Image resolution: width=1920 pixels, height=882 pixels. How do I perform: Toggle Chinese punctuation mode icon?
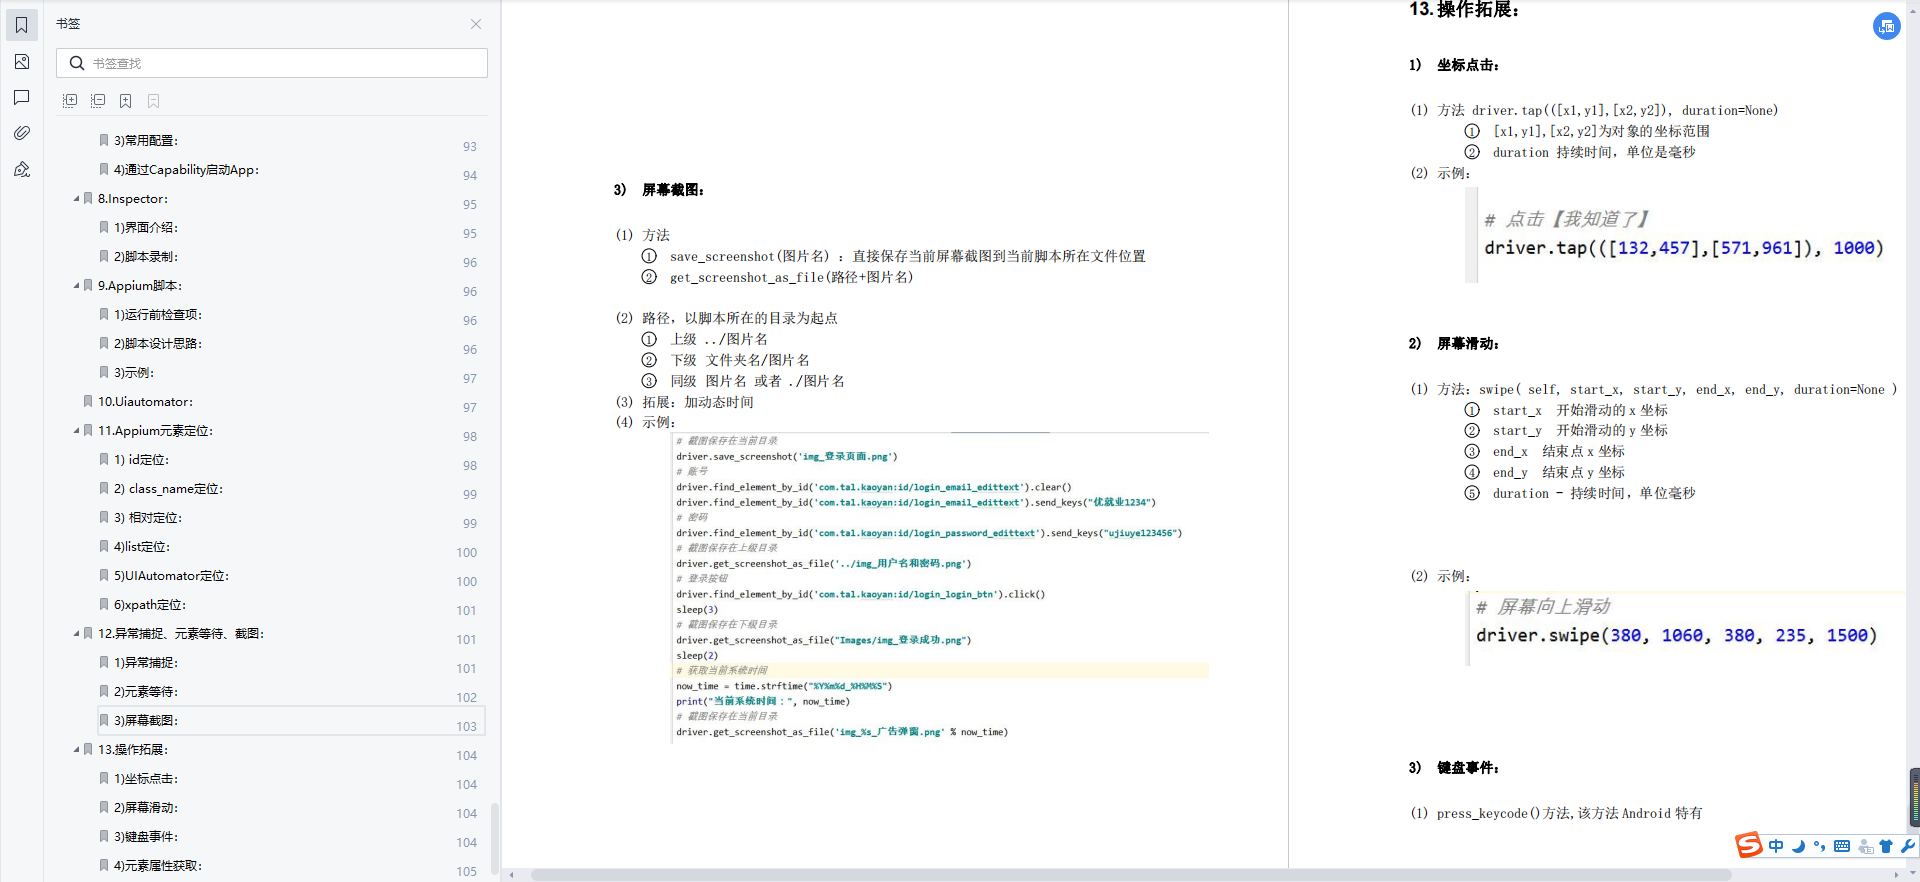pyautogui.click(x=1819, y=846)
